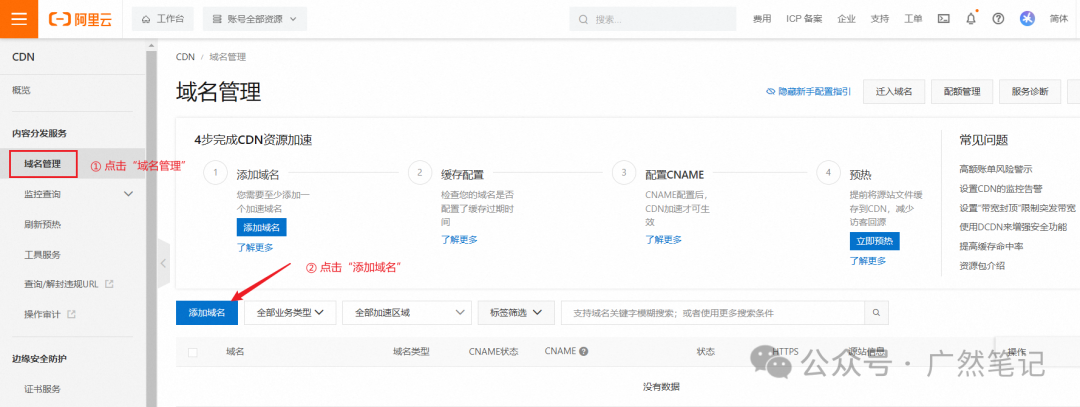Open the orange hamburger menu
Image resolution: width=1080 pixels, height=407 pixels.
[x=19, y=19]
